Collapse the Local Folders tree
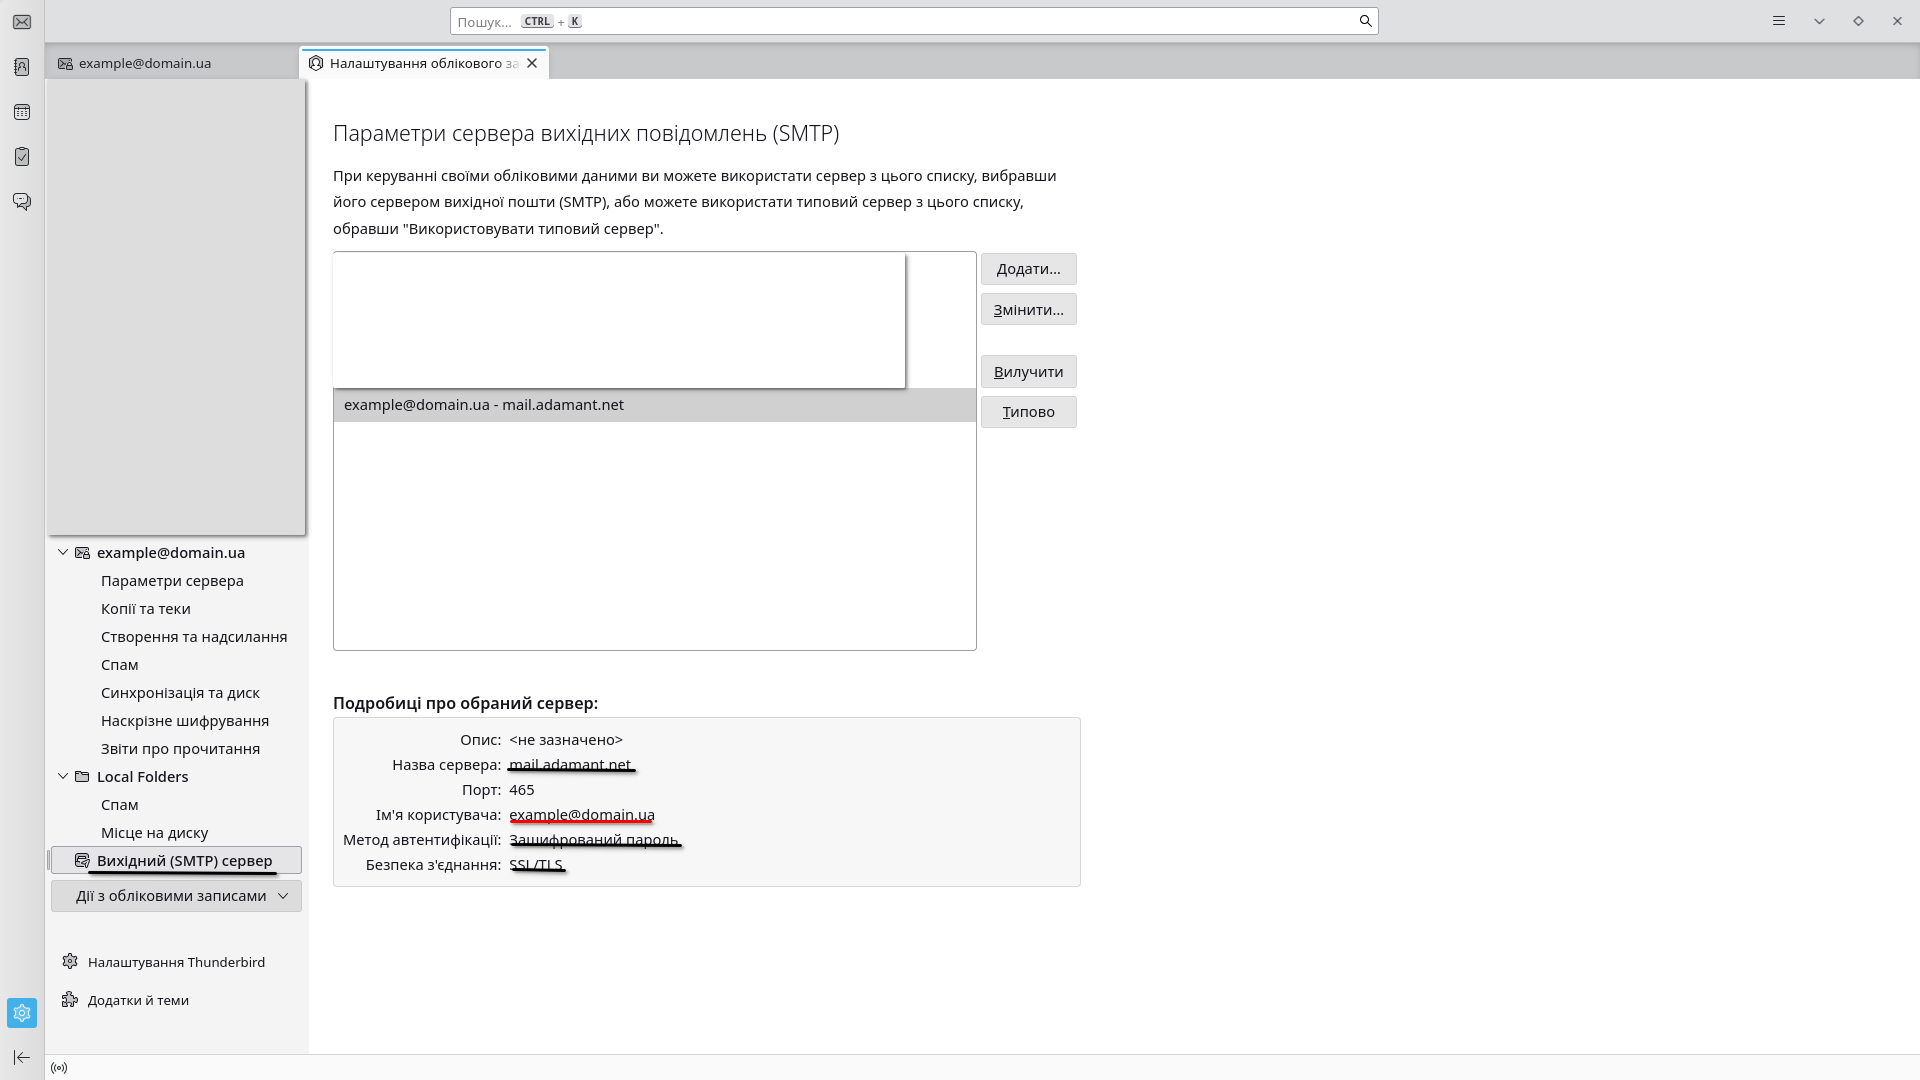Image resolution: width=1920 pixels, height=1080 pixels. point(63,776)
